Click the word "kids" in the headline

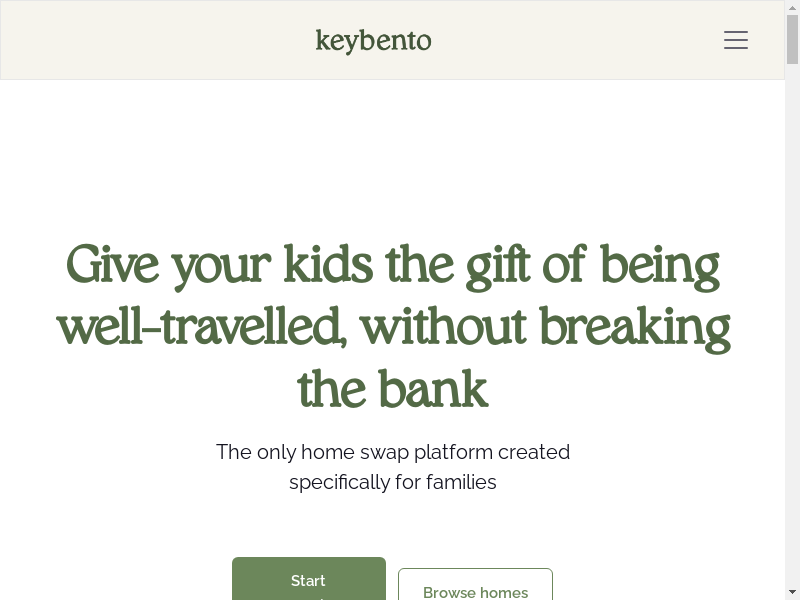pos(327,265)
